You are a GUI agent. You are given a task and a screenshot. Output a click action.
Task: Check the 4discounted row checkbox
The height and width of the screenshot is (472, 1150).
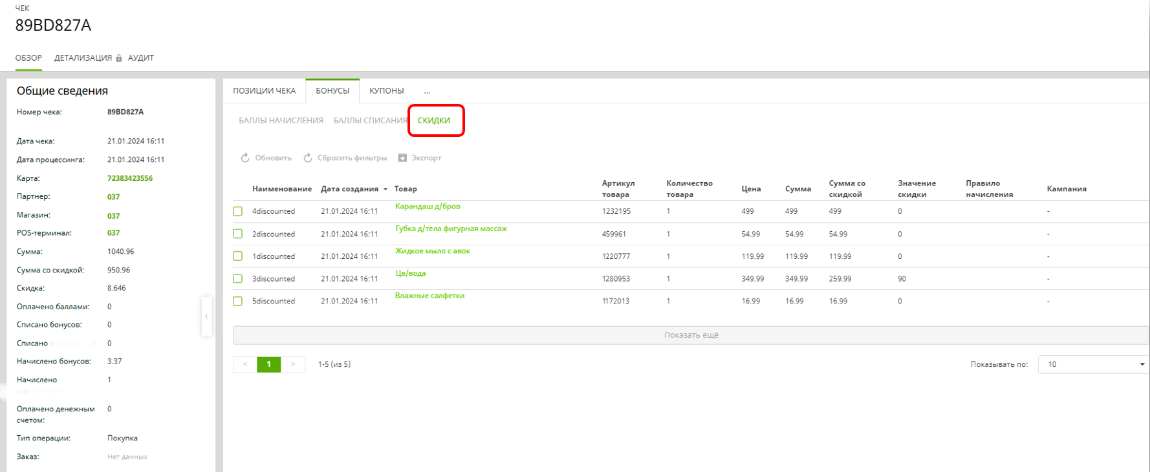click(238, 211)
